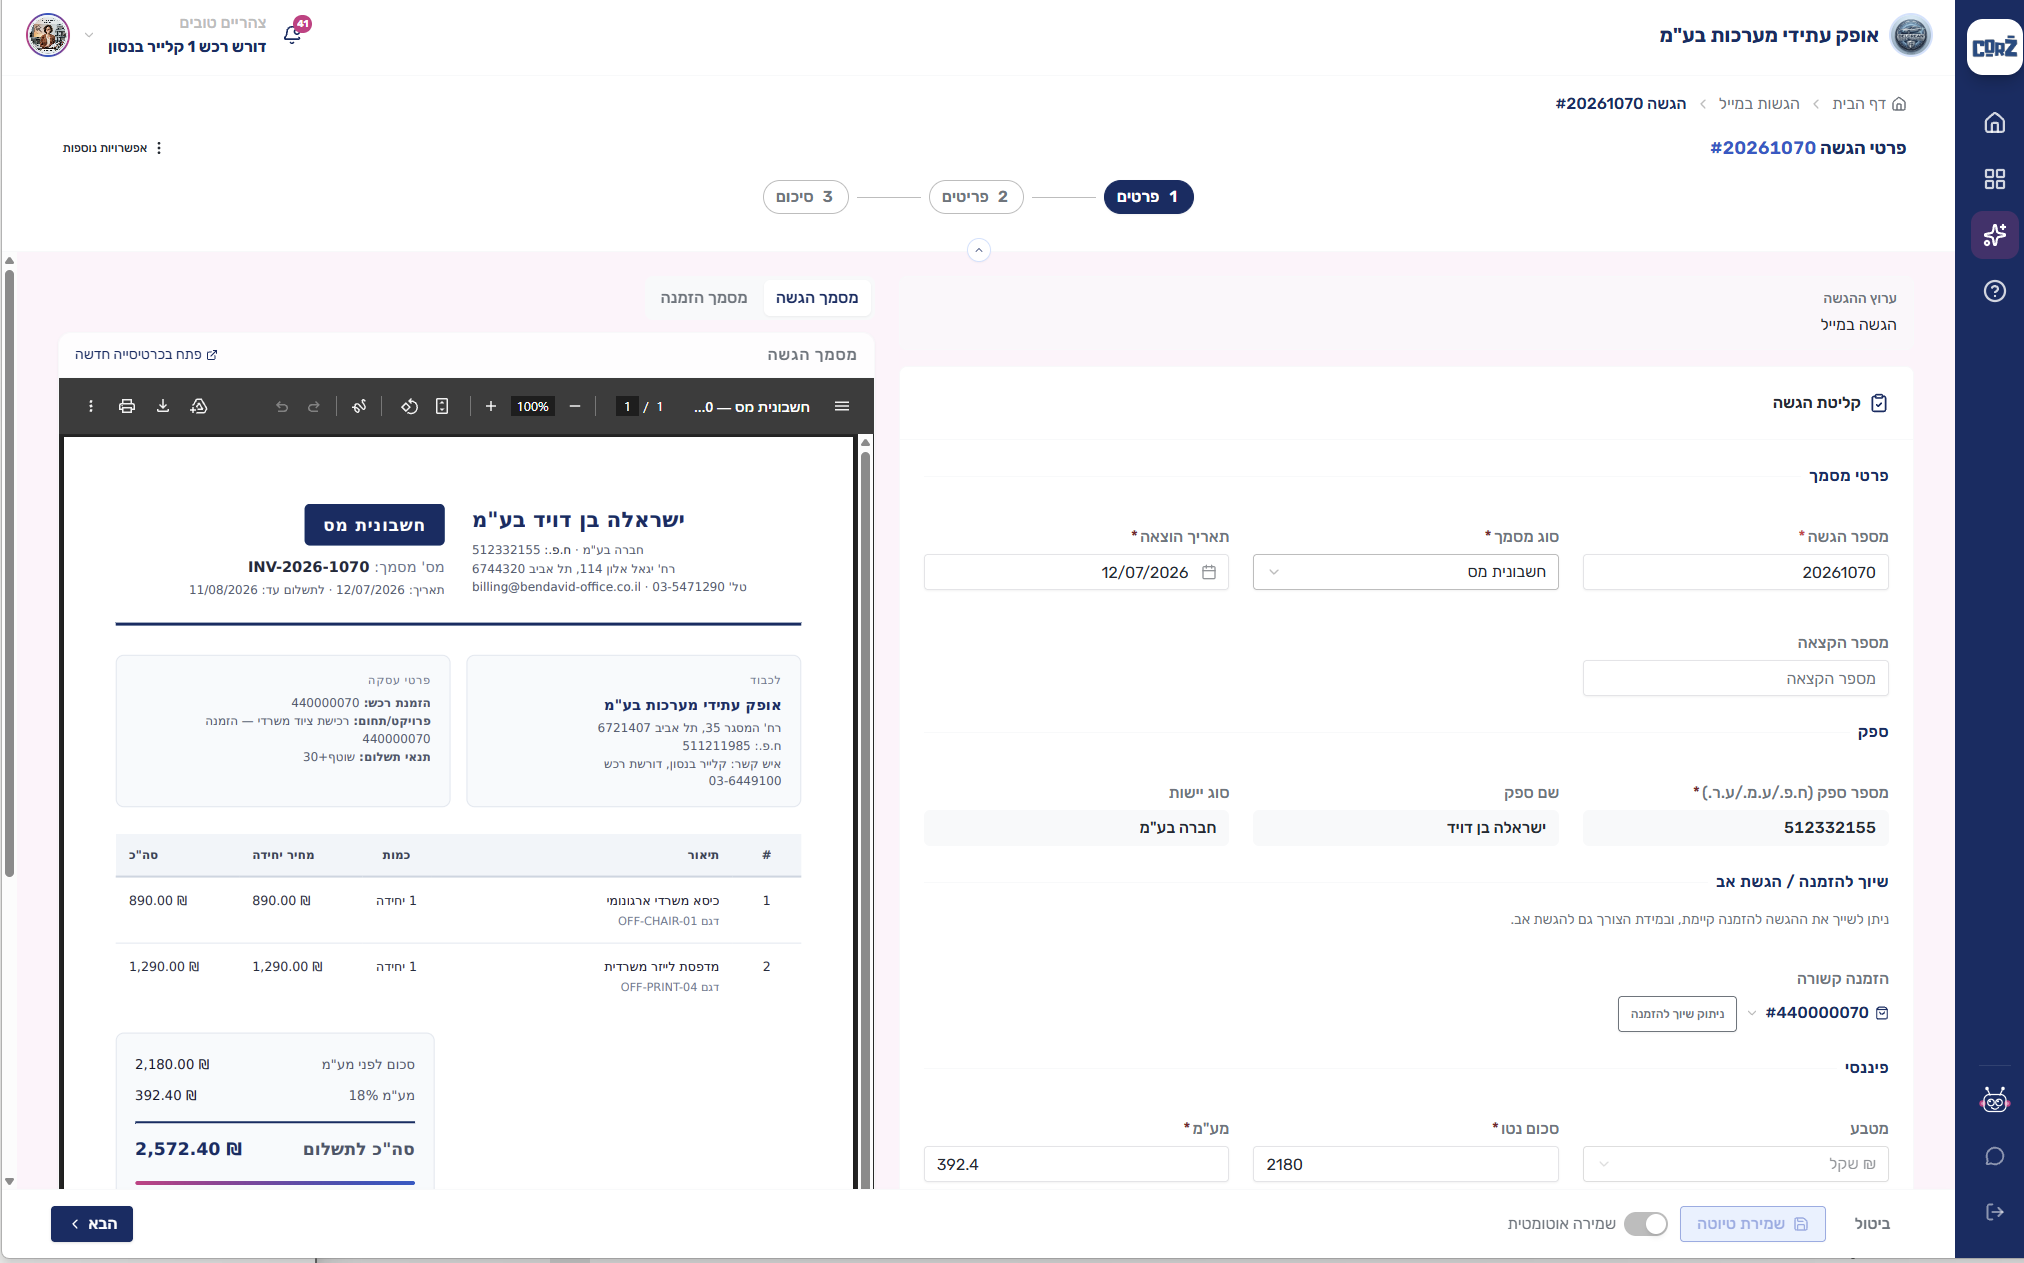
Task: Go to step 3 Summary
Action: pyautogui.click(x=805, y=197)
